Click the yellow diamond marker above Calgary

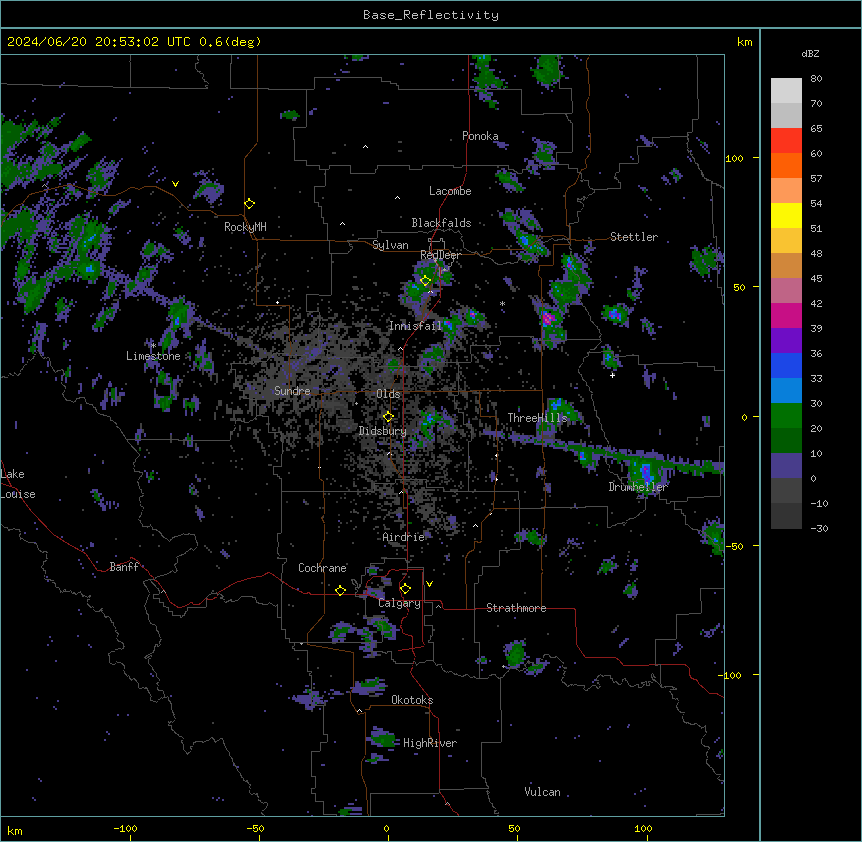[x=405, y=589]
